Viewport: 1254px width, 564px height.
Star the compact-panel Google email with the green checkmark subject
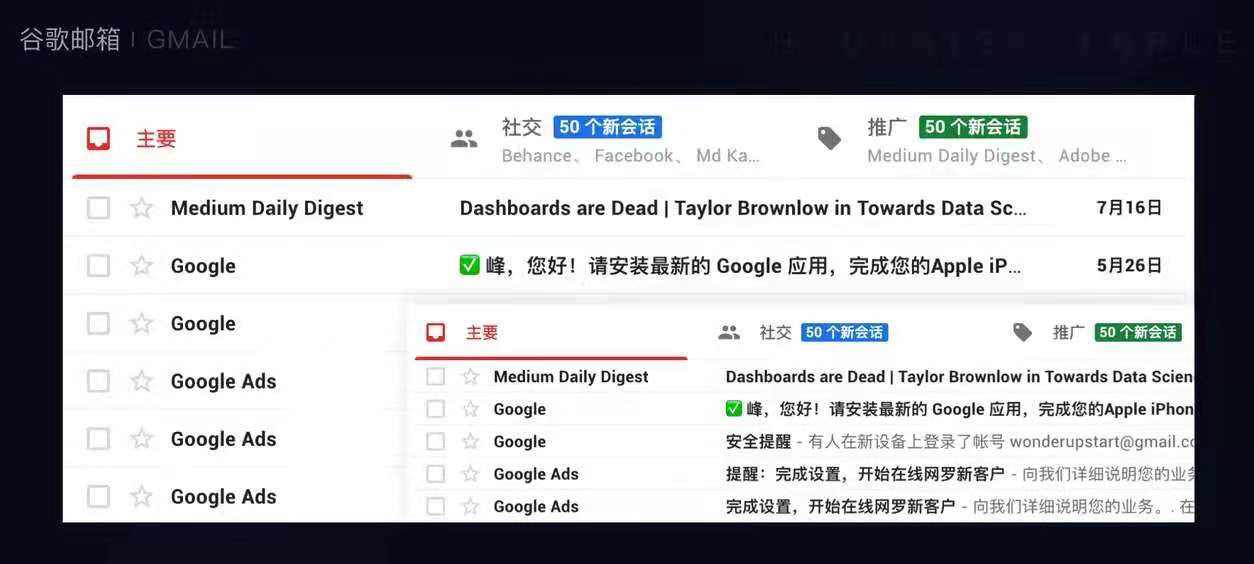pyautogui.click(x=470, y=409)
